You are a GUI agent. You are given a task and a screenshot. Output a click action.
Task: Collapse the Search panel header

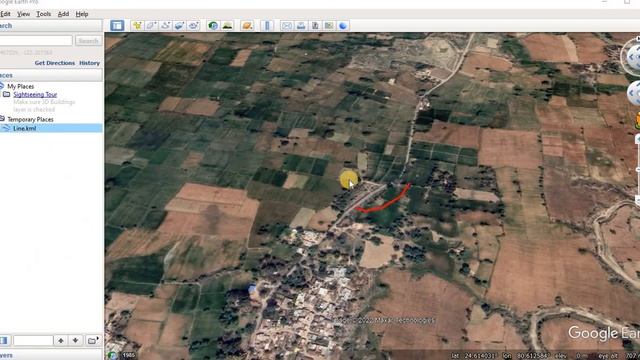51,26
